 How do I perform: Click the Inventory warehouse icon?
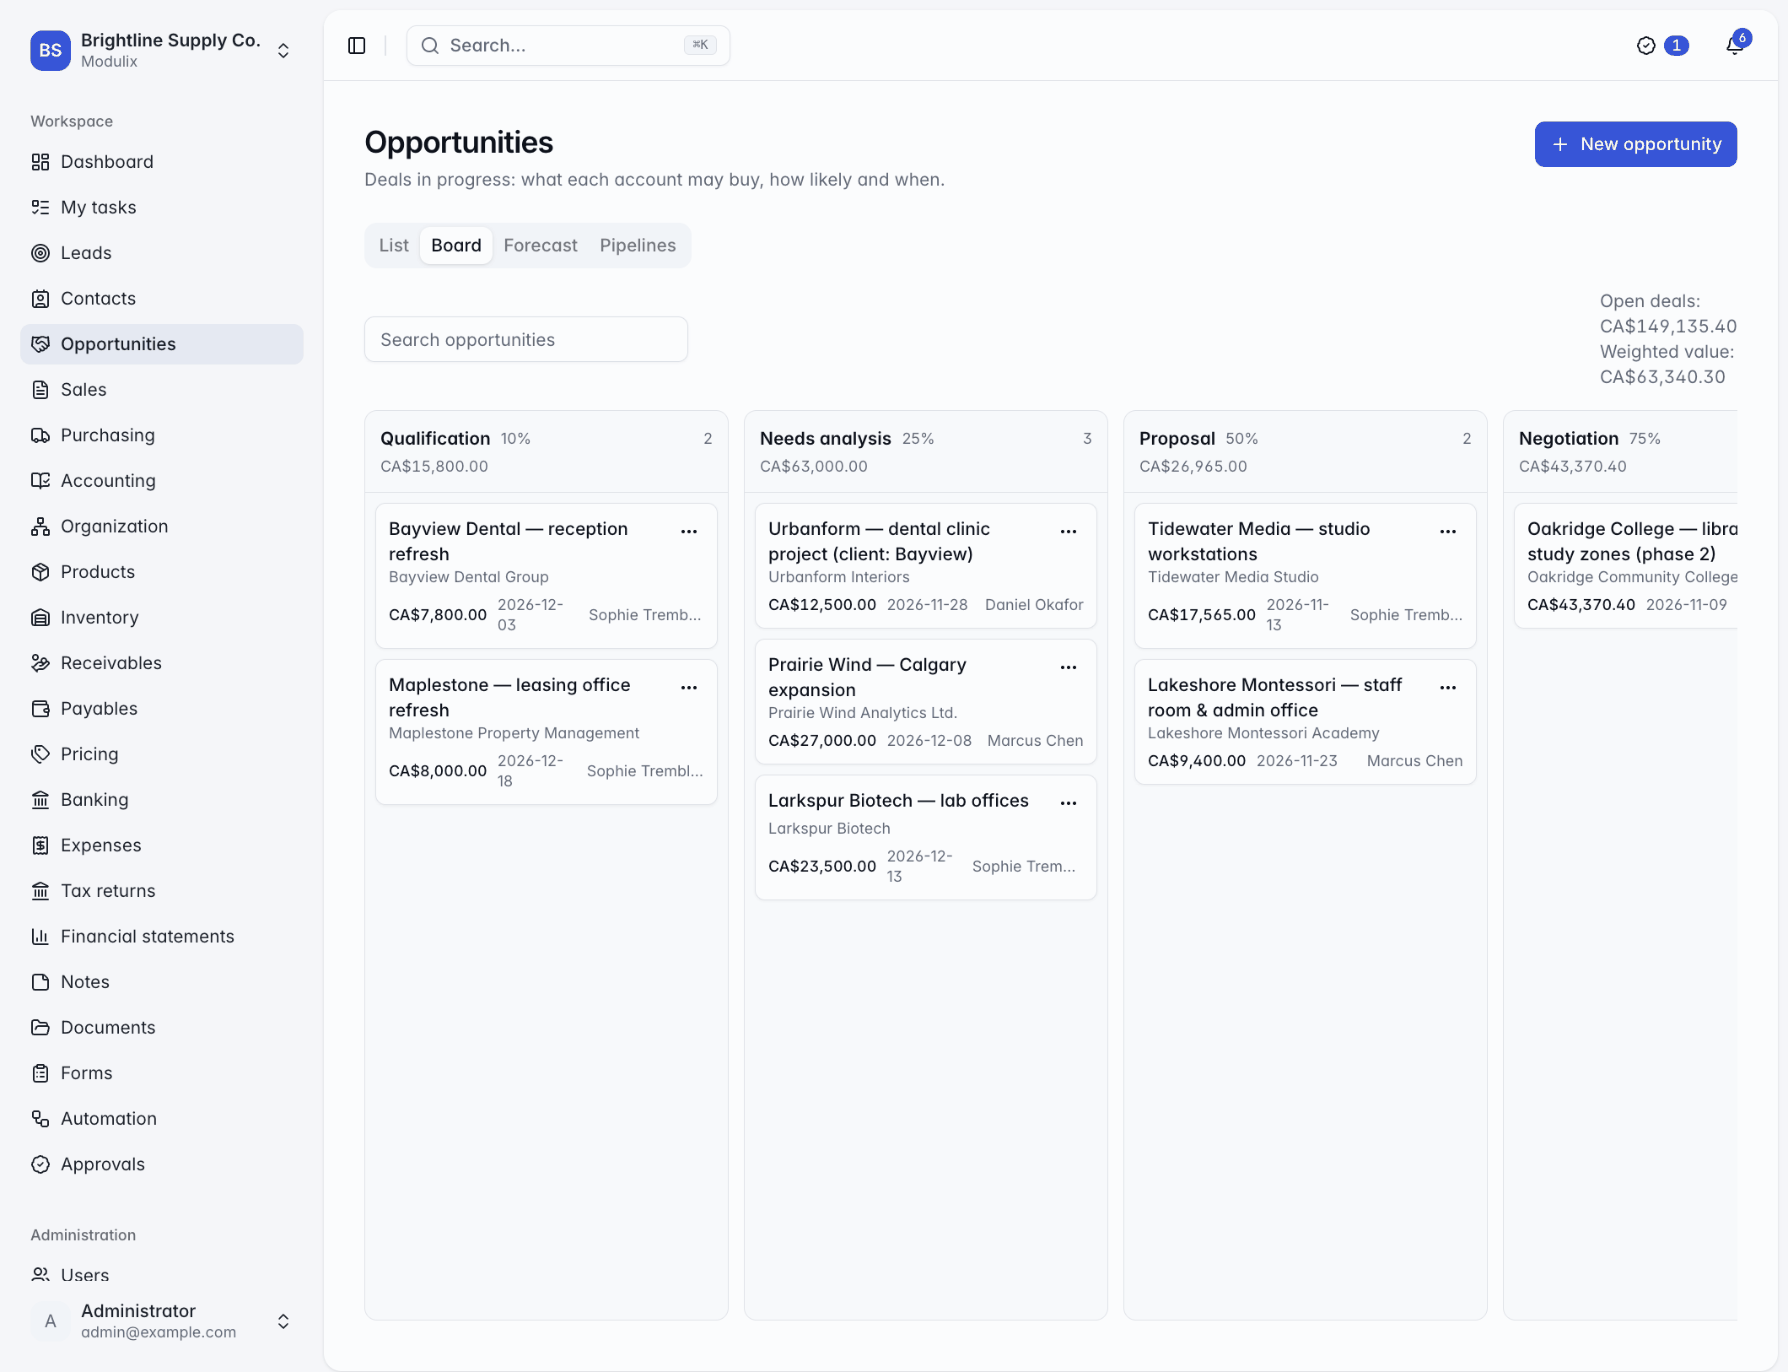40,617
